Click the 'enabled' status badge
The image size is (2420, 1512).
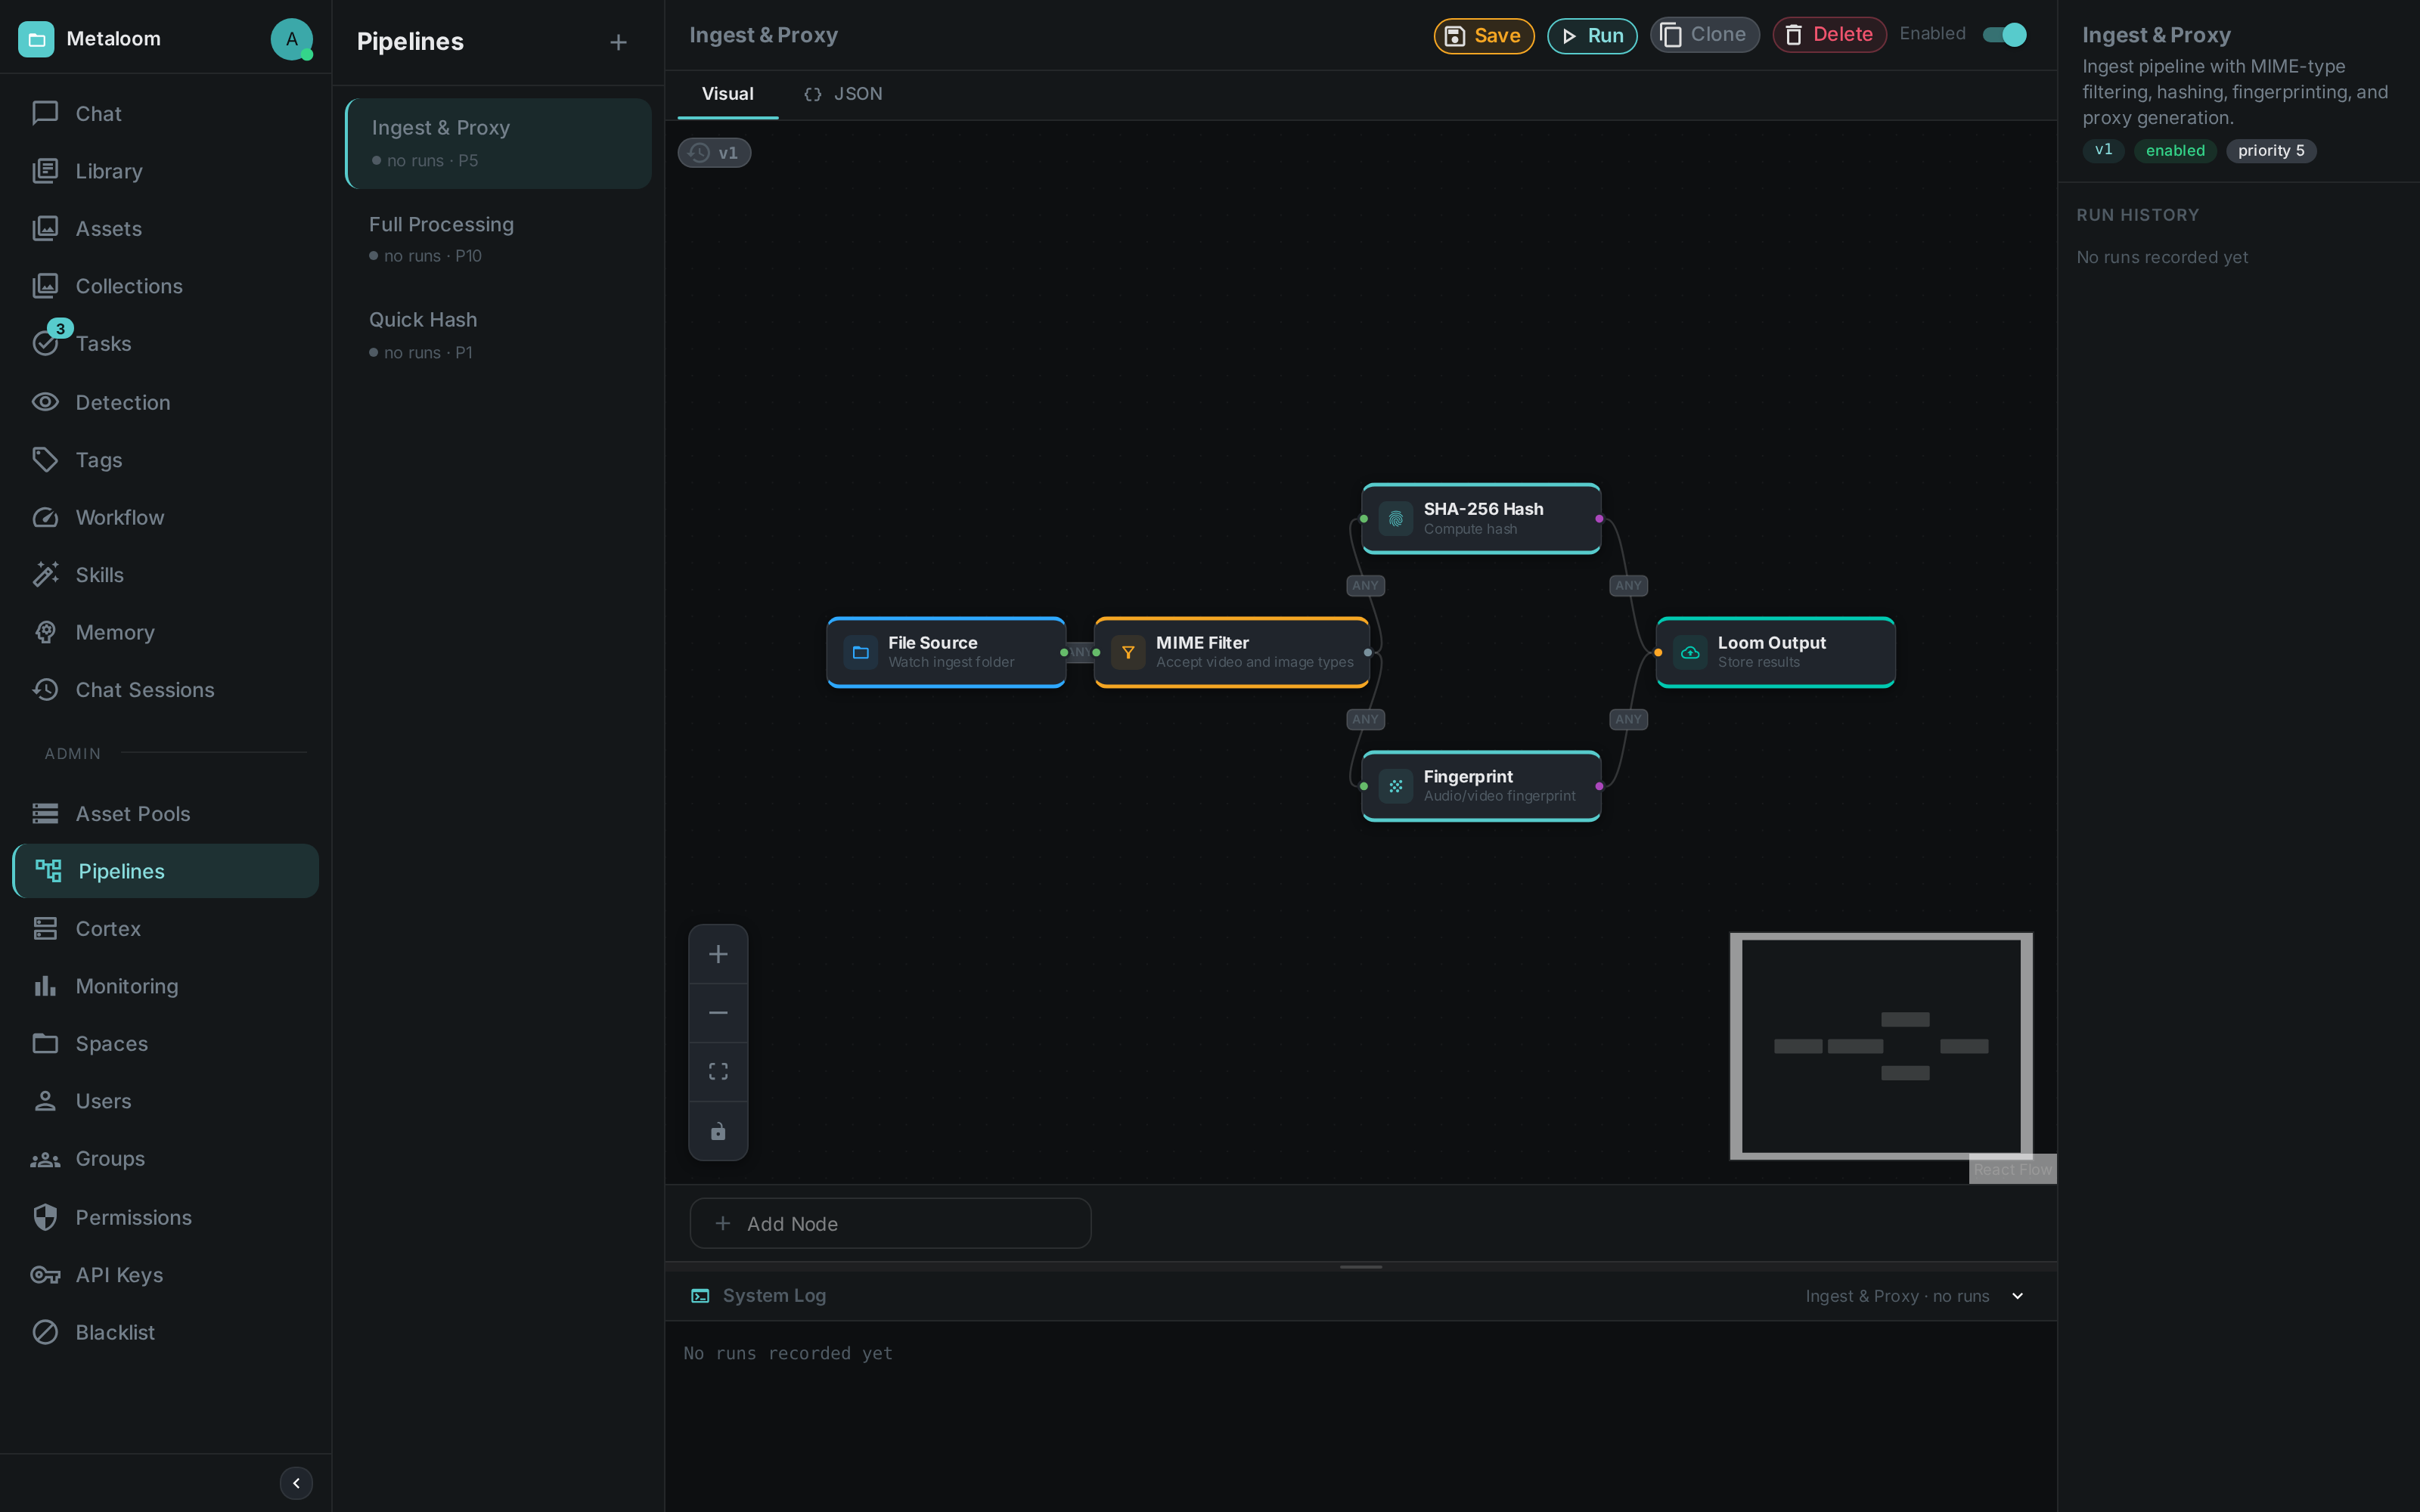point(2174,151)
